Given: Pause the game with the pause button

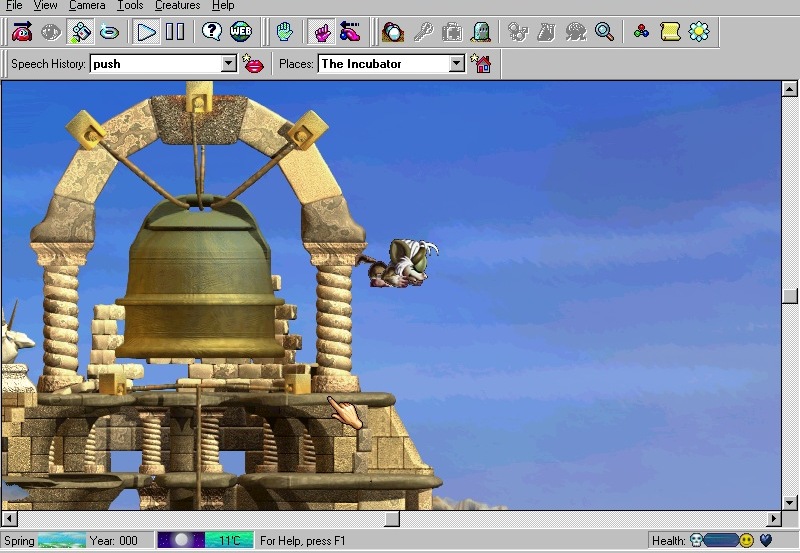Looking at the screenshot, I should coord(175,32).
